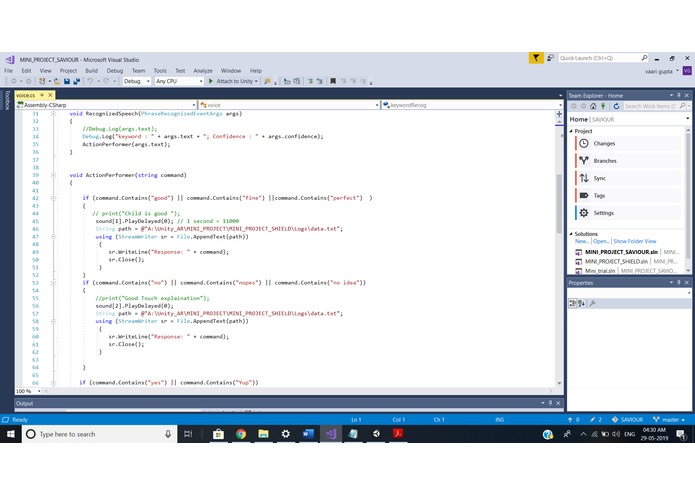Viewport: 695px width, 494px height.
Task: Open the 100 % zoom level dropdown
Action: point(28,391)
